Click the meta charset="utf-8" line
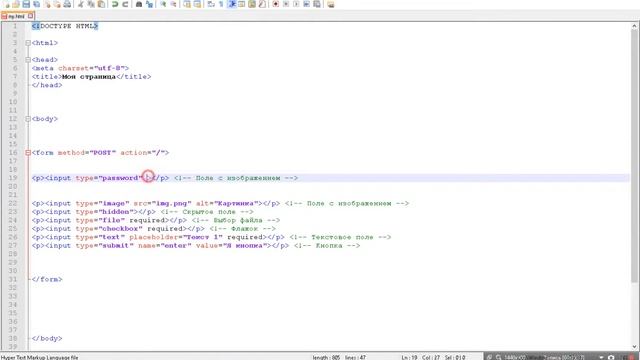This screenshot has height=360, width=640. [80, 68]
